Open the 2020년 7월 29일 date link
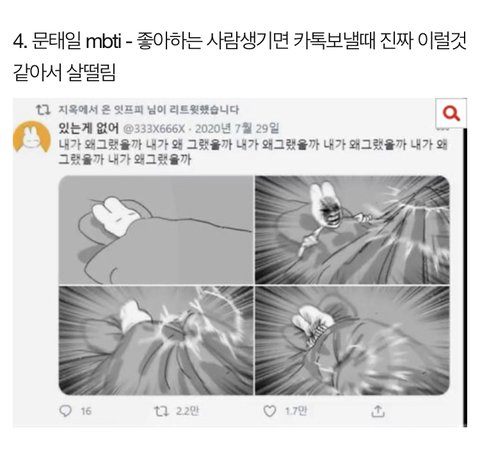 237,128
